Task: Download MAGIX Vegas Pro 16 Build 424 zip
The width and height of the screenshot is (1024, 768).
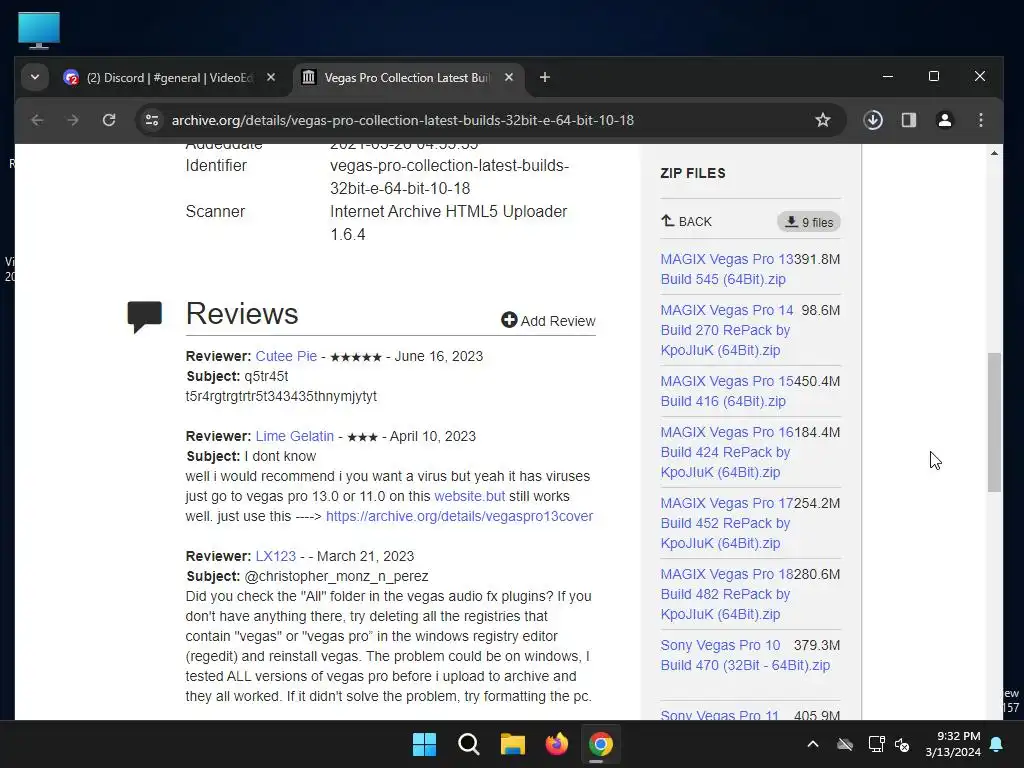Action: [727, 452]
